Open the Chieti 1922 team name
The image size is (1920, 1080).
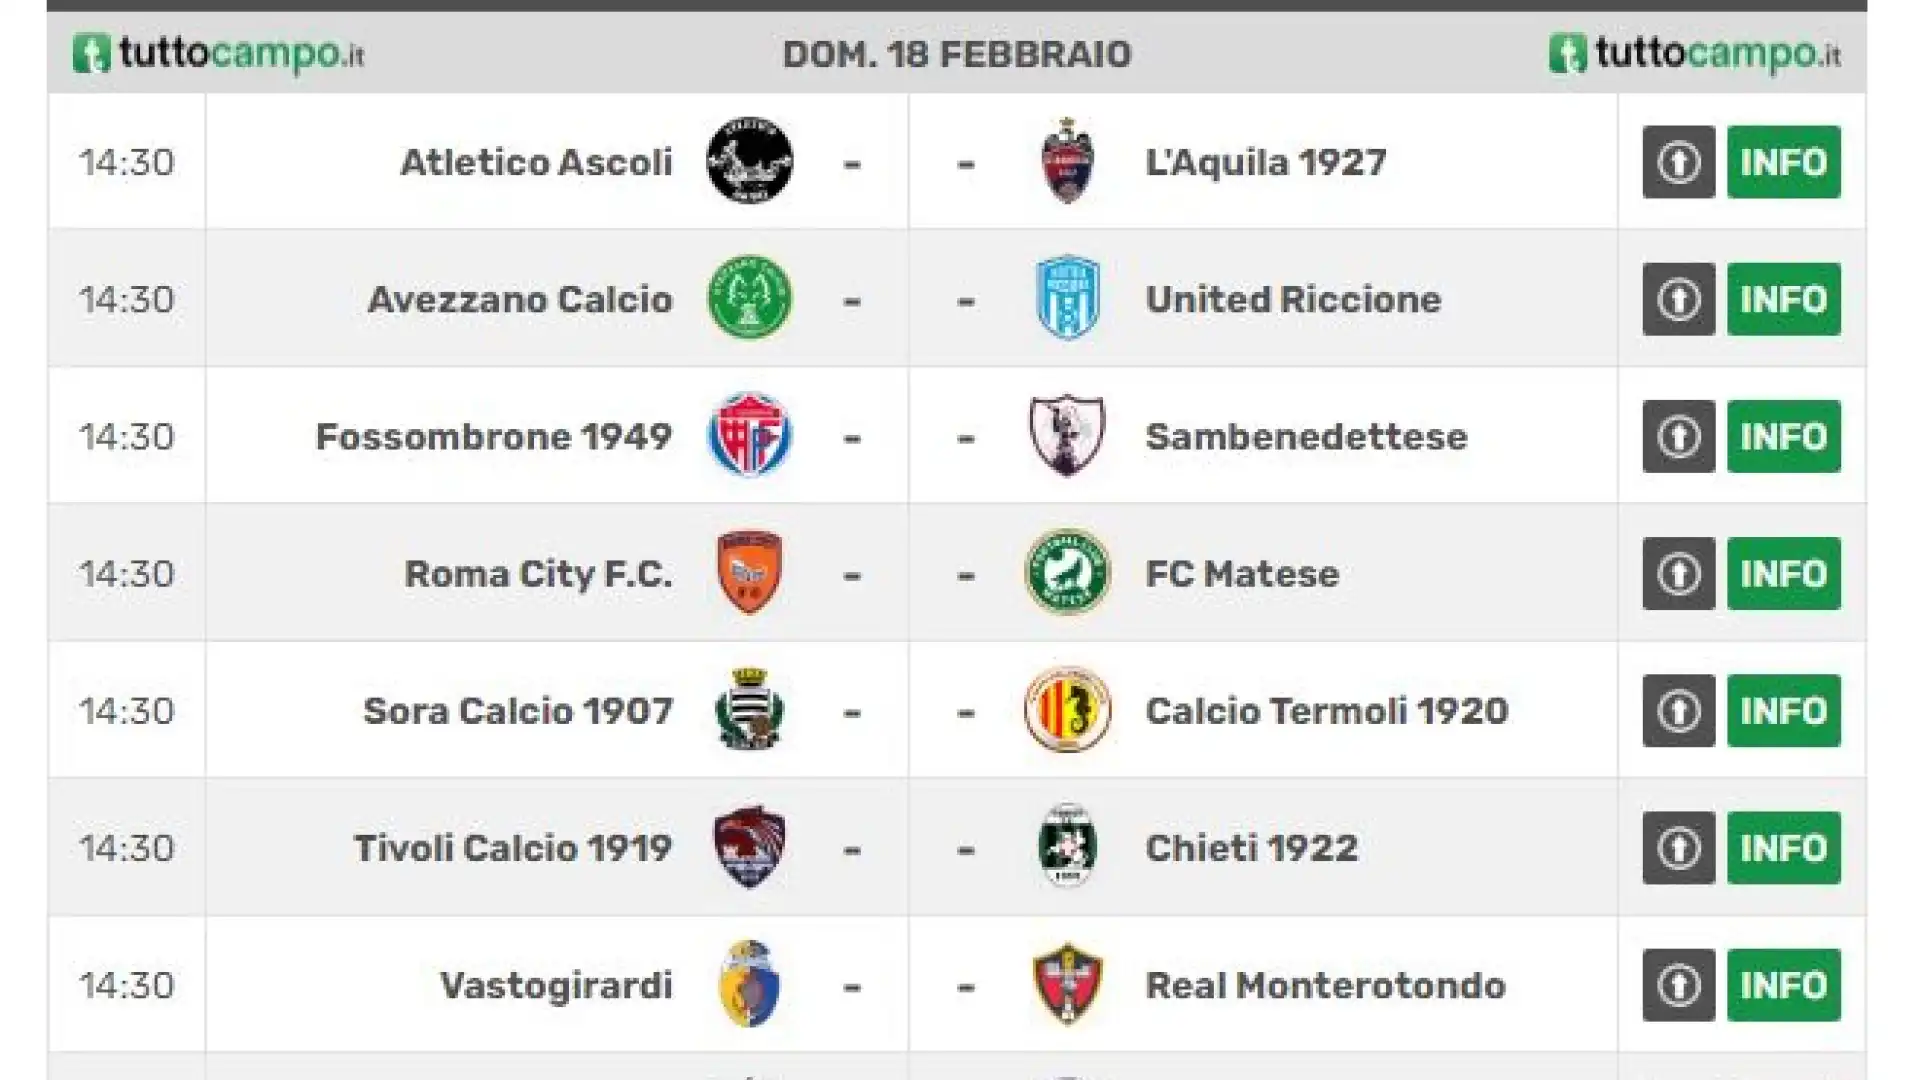point(1252,848)
